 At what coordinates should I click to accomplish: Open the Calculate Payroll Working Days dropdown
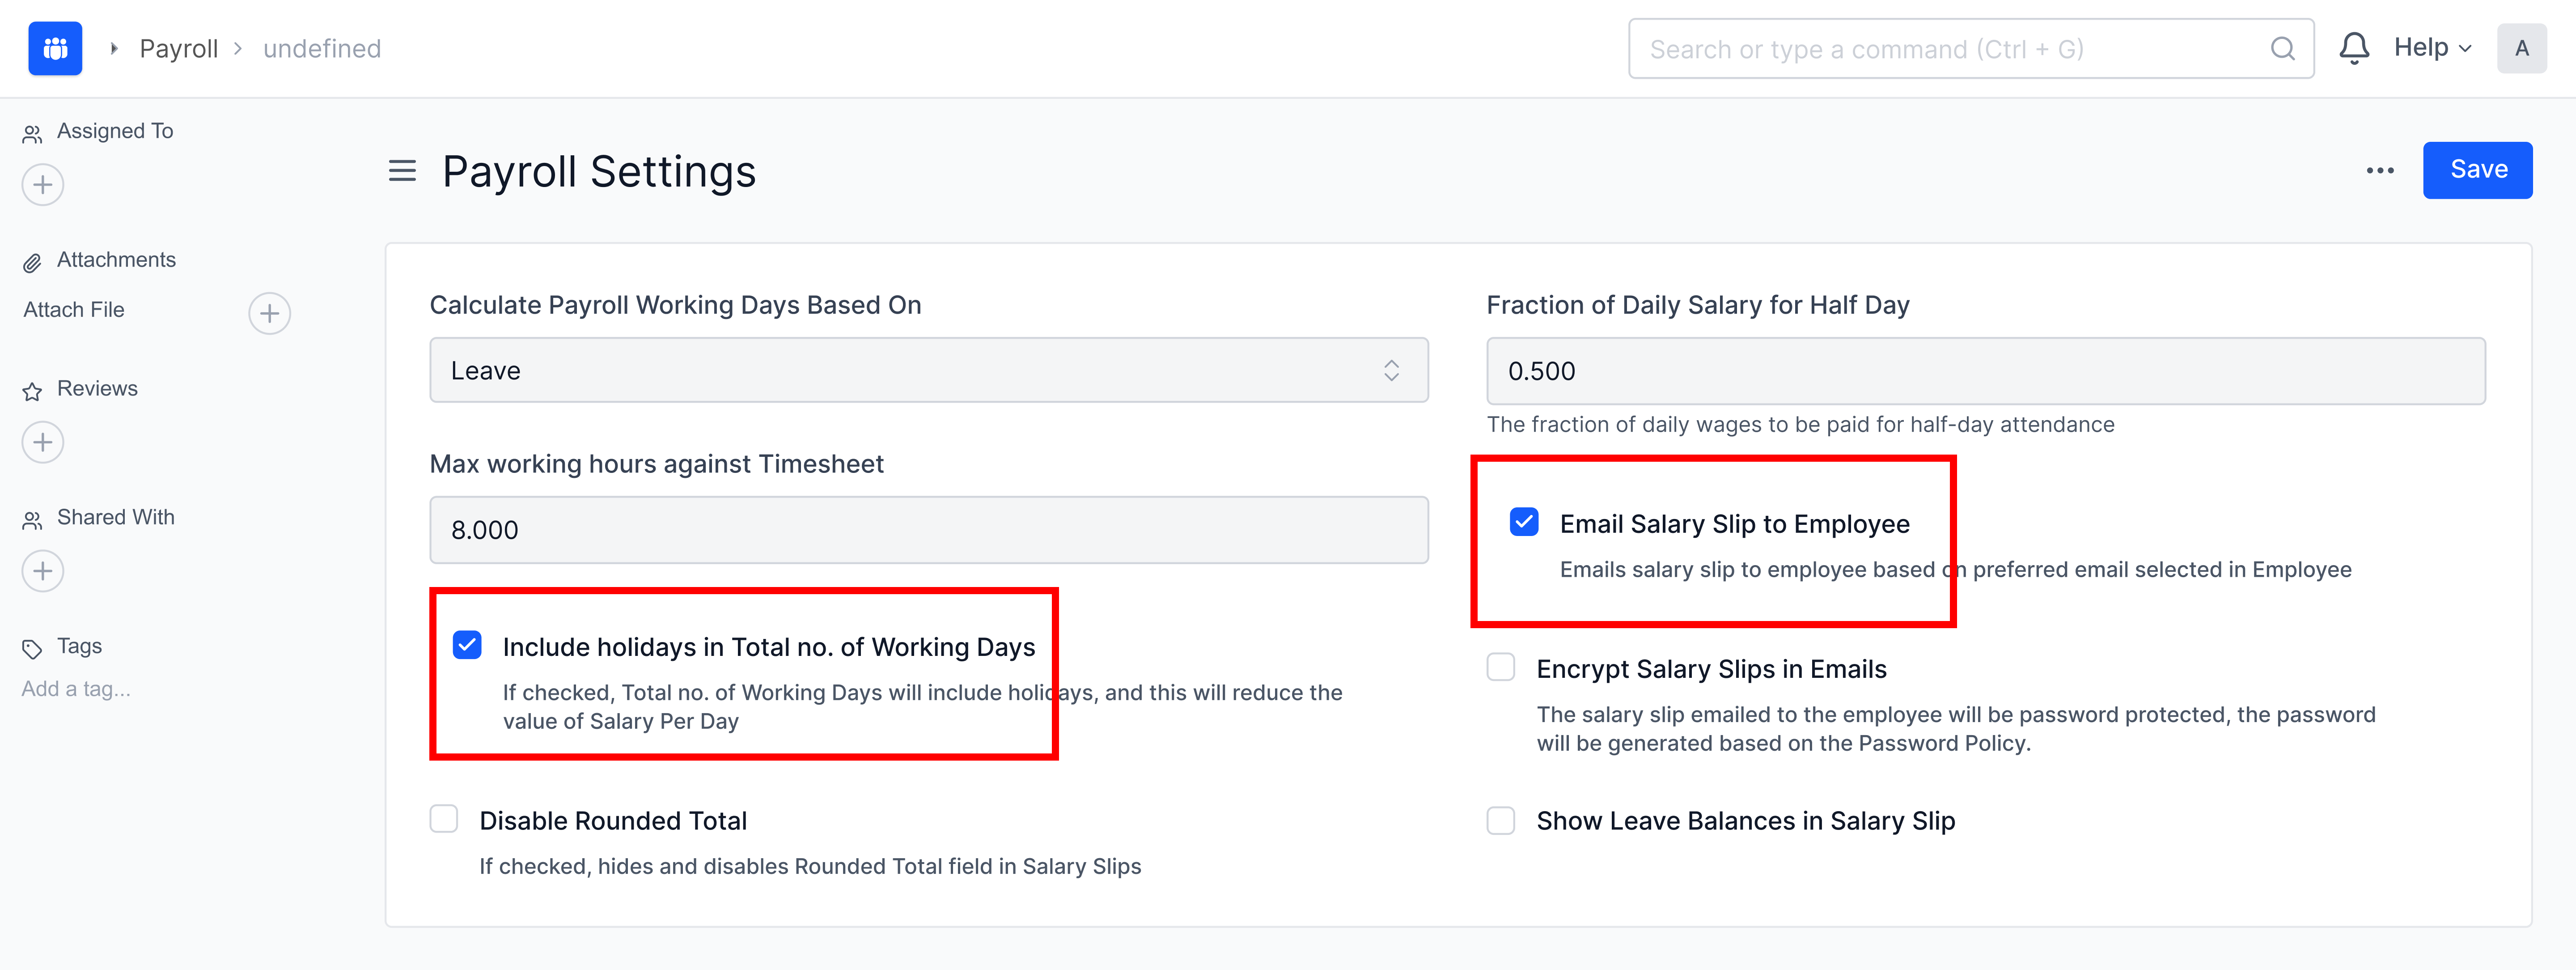click(x=928, y=370)
